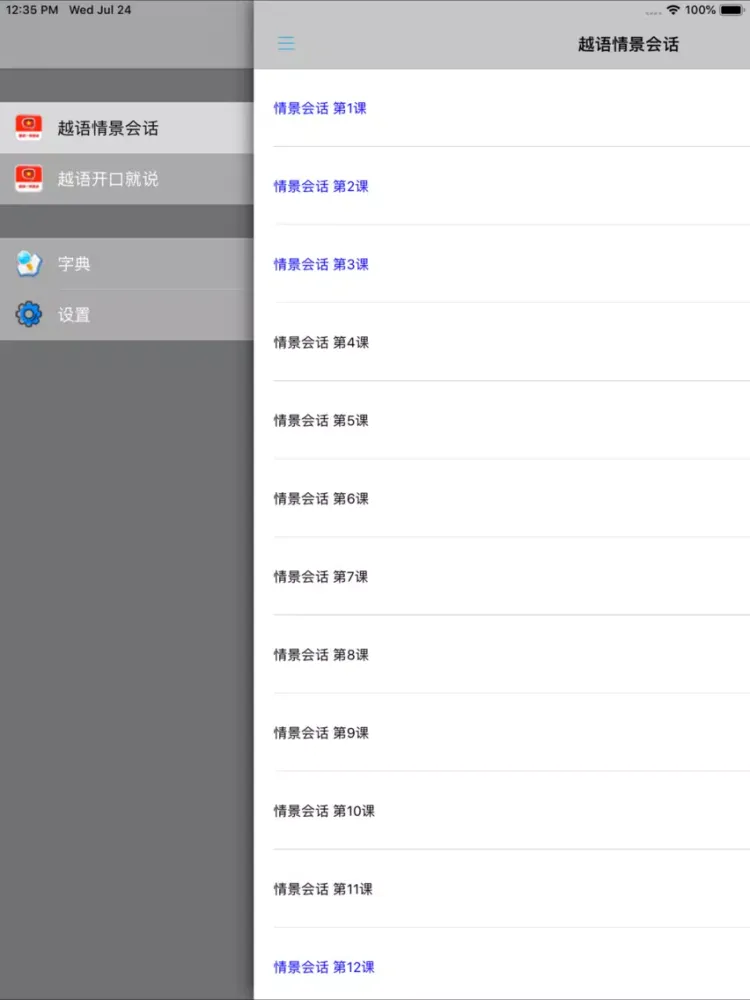
Task: Click the 字典 dictionary icon
Action: [x=29, y=263]
